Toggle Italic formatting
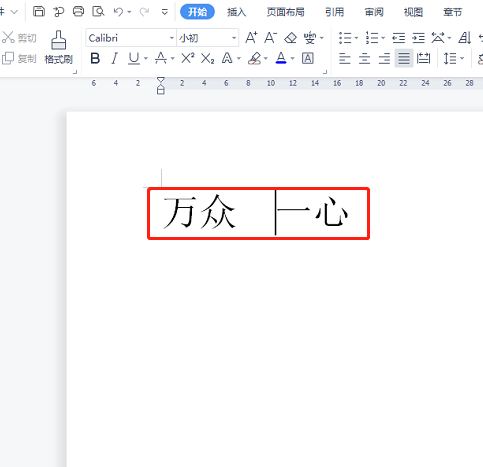The image size is (483, 467). [115, 59]
